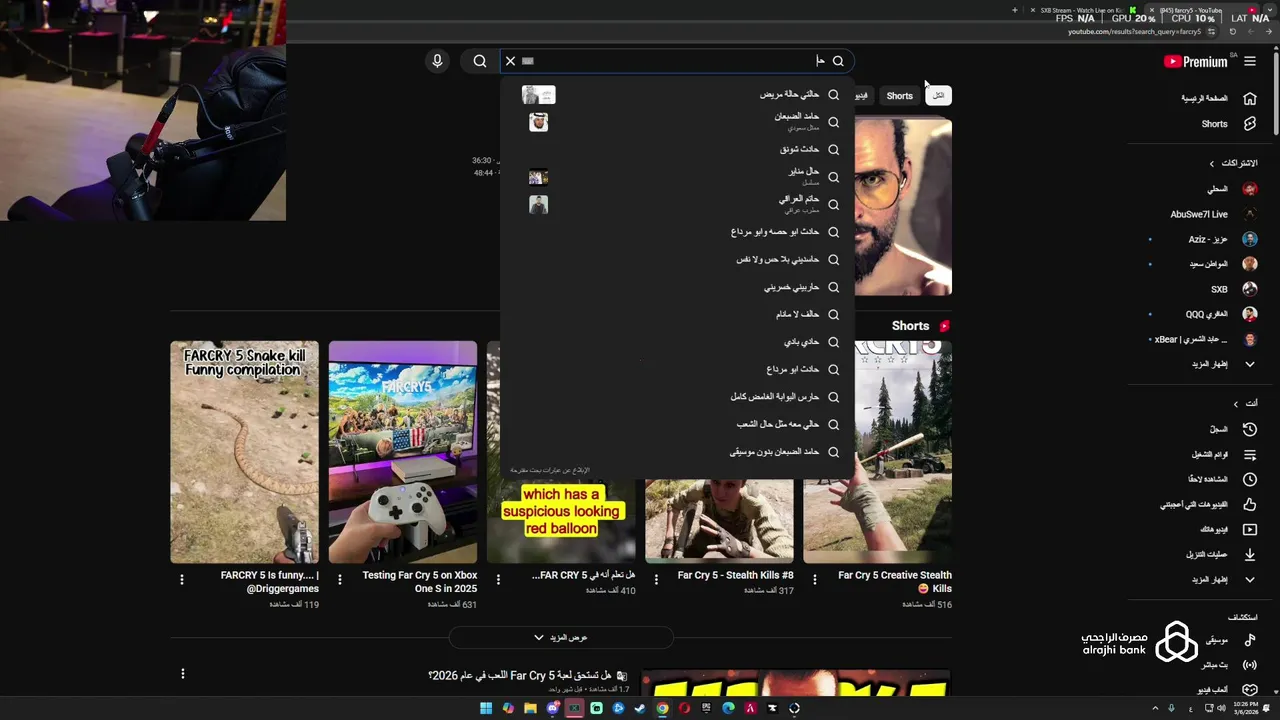The image size is (1280, 720).
Task: Expand the You (أنت) section chevron
Action: (1236, 404)
